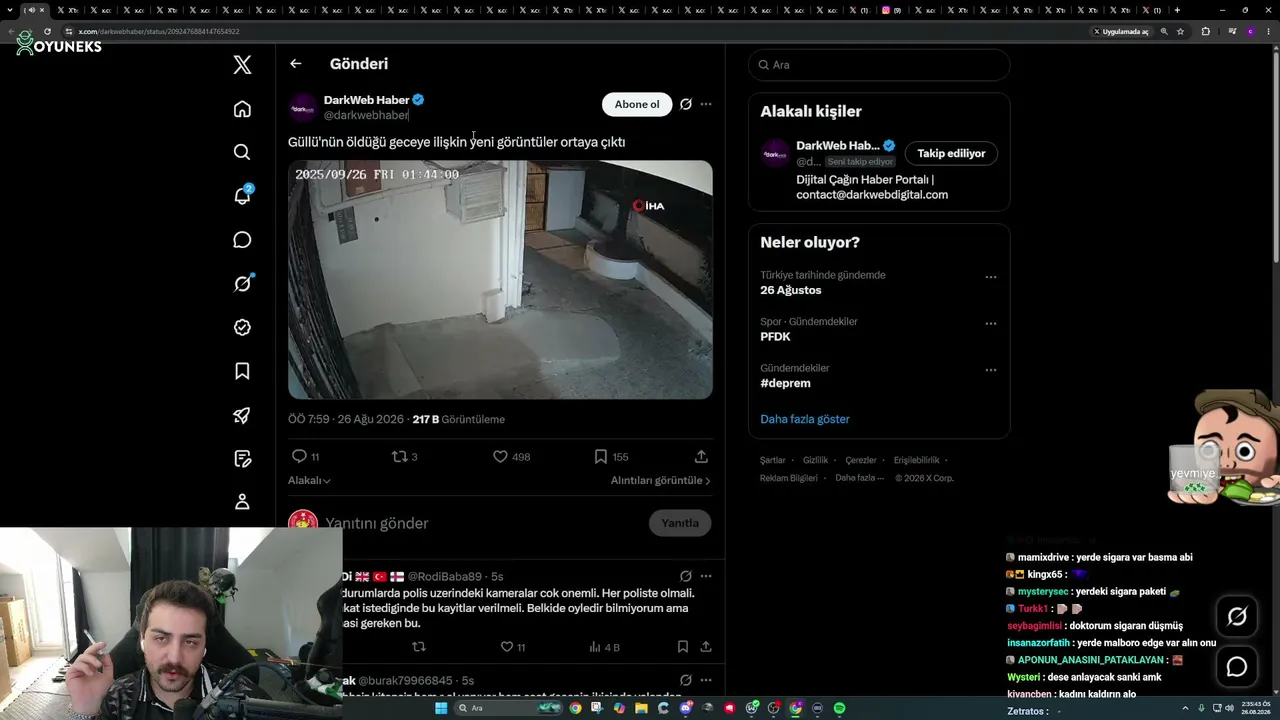
Task: Open Profile icon in left sidebar
Action: (x=242, y=502)
